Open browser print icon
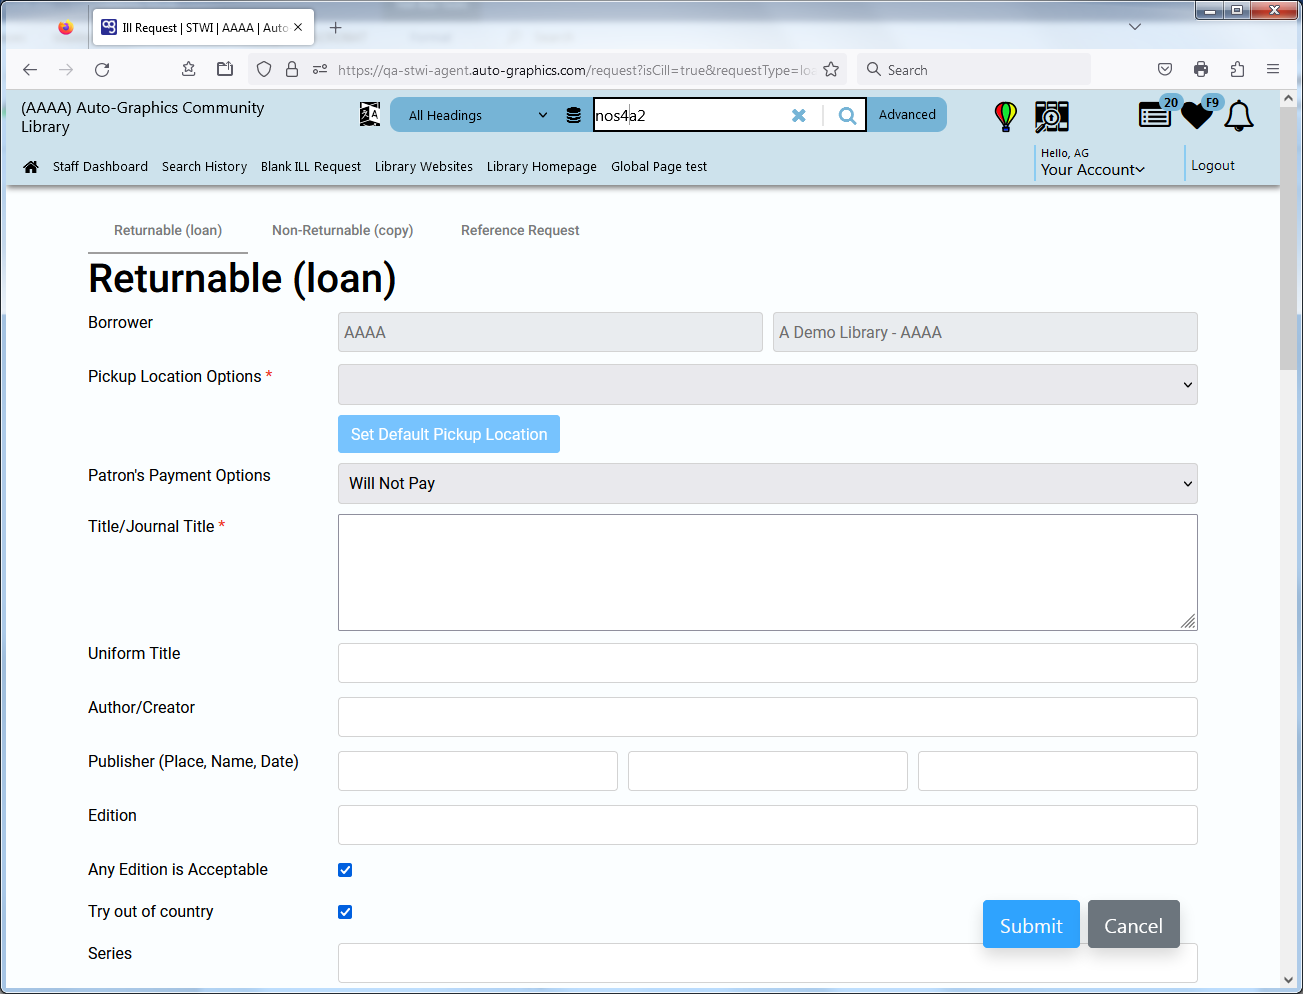The image size is (1303, 994). click(1201, 70)
